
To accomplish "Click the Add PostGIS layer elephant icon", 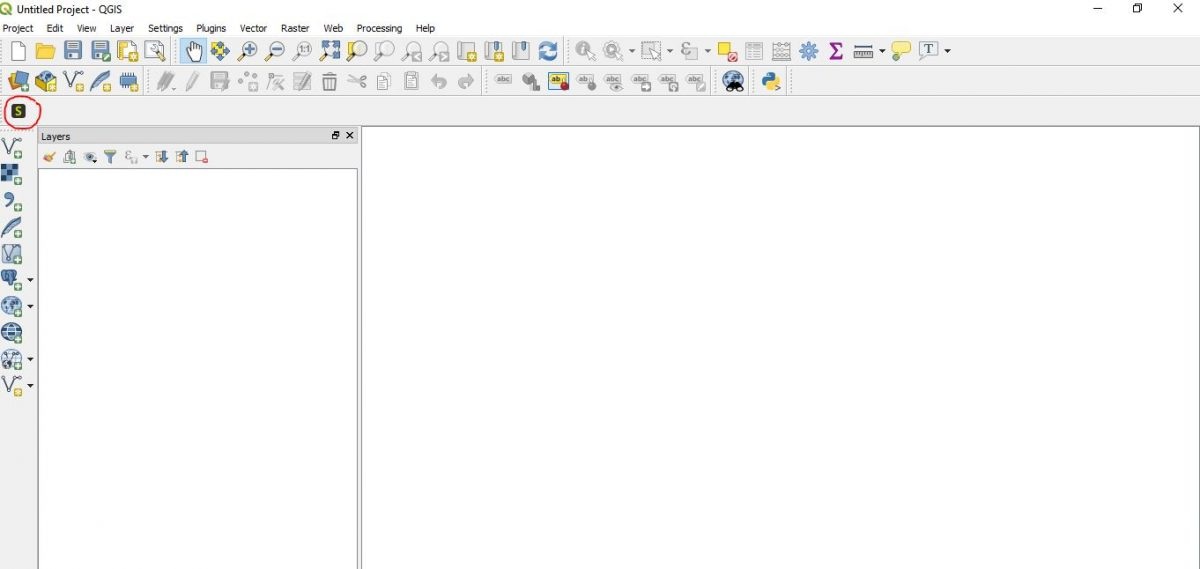I will tap(11, 279).
